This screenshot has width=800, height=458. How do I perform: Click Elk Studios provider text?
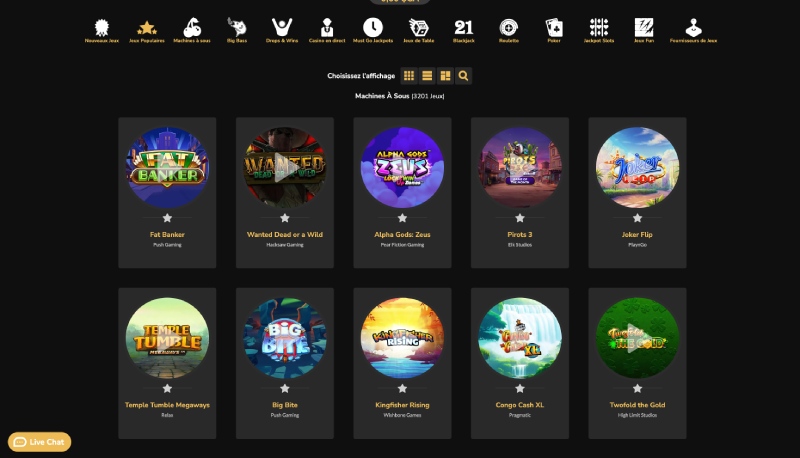click(520, 245)
